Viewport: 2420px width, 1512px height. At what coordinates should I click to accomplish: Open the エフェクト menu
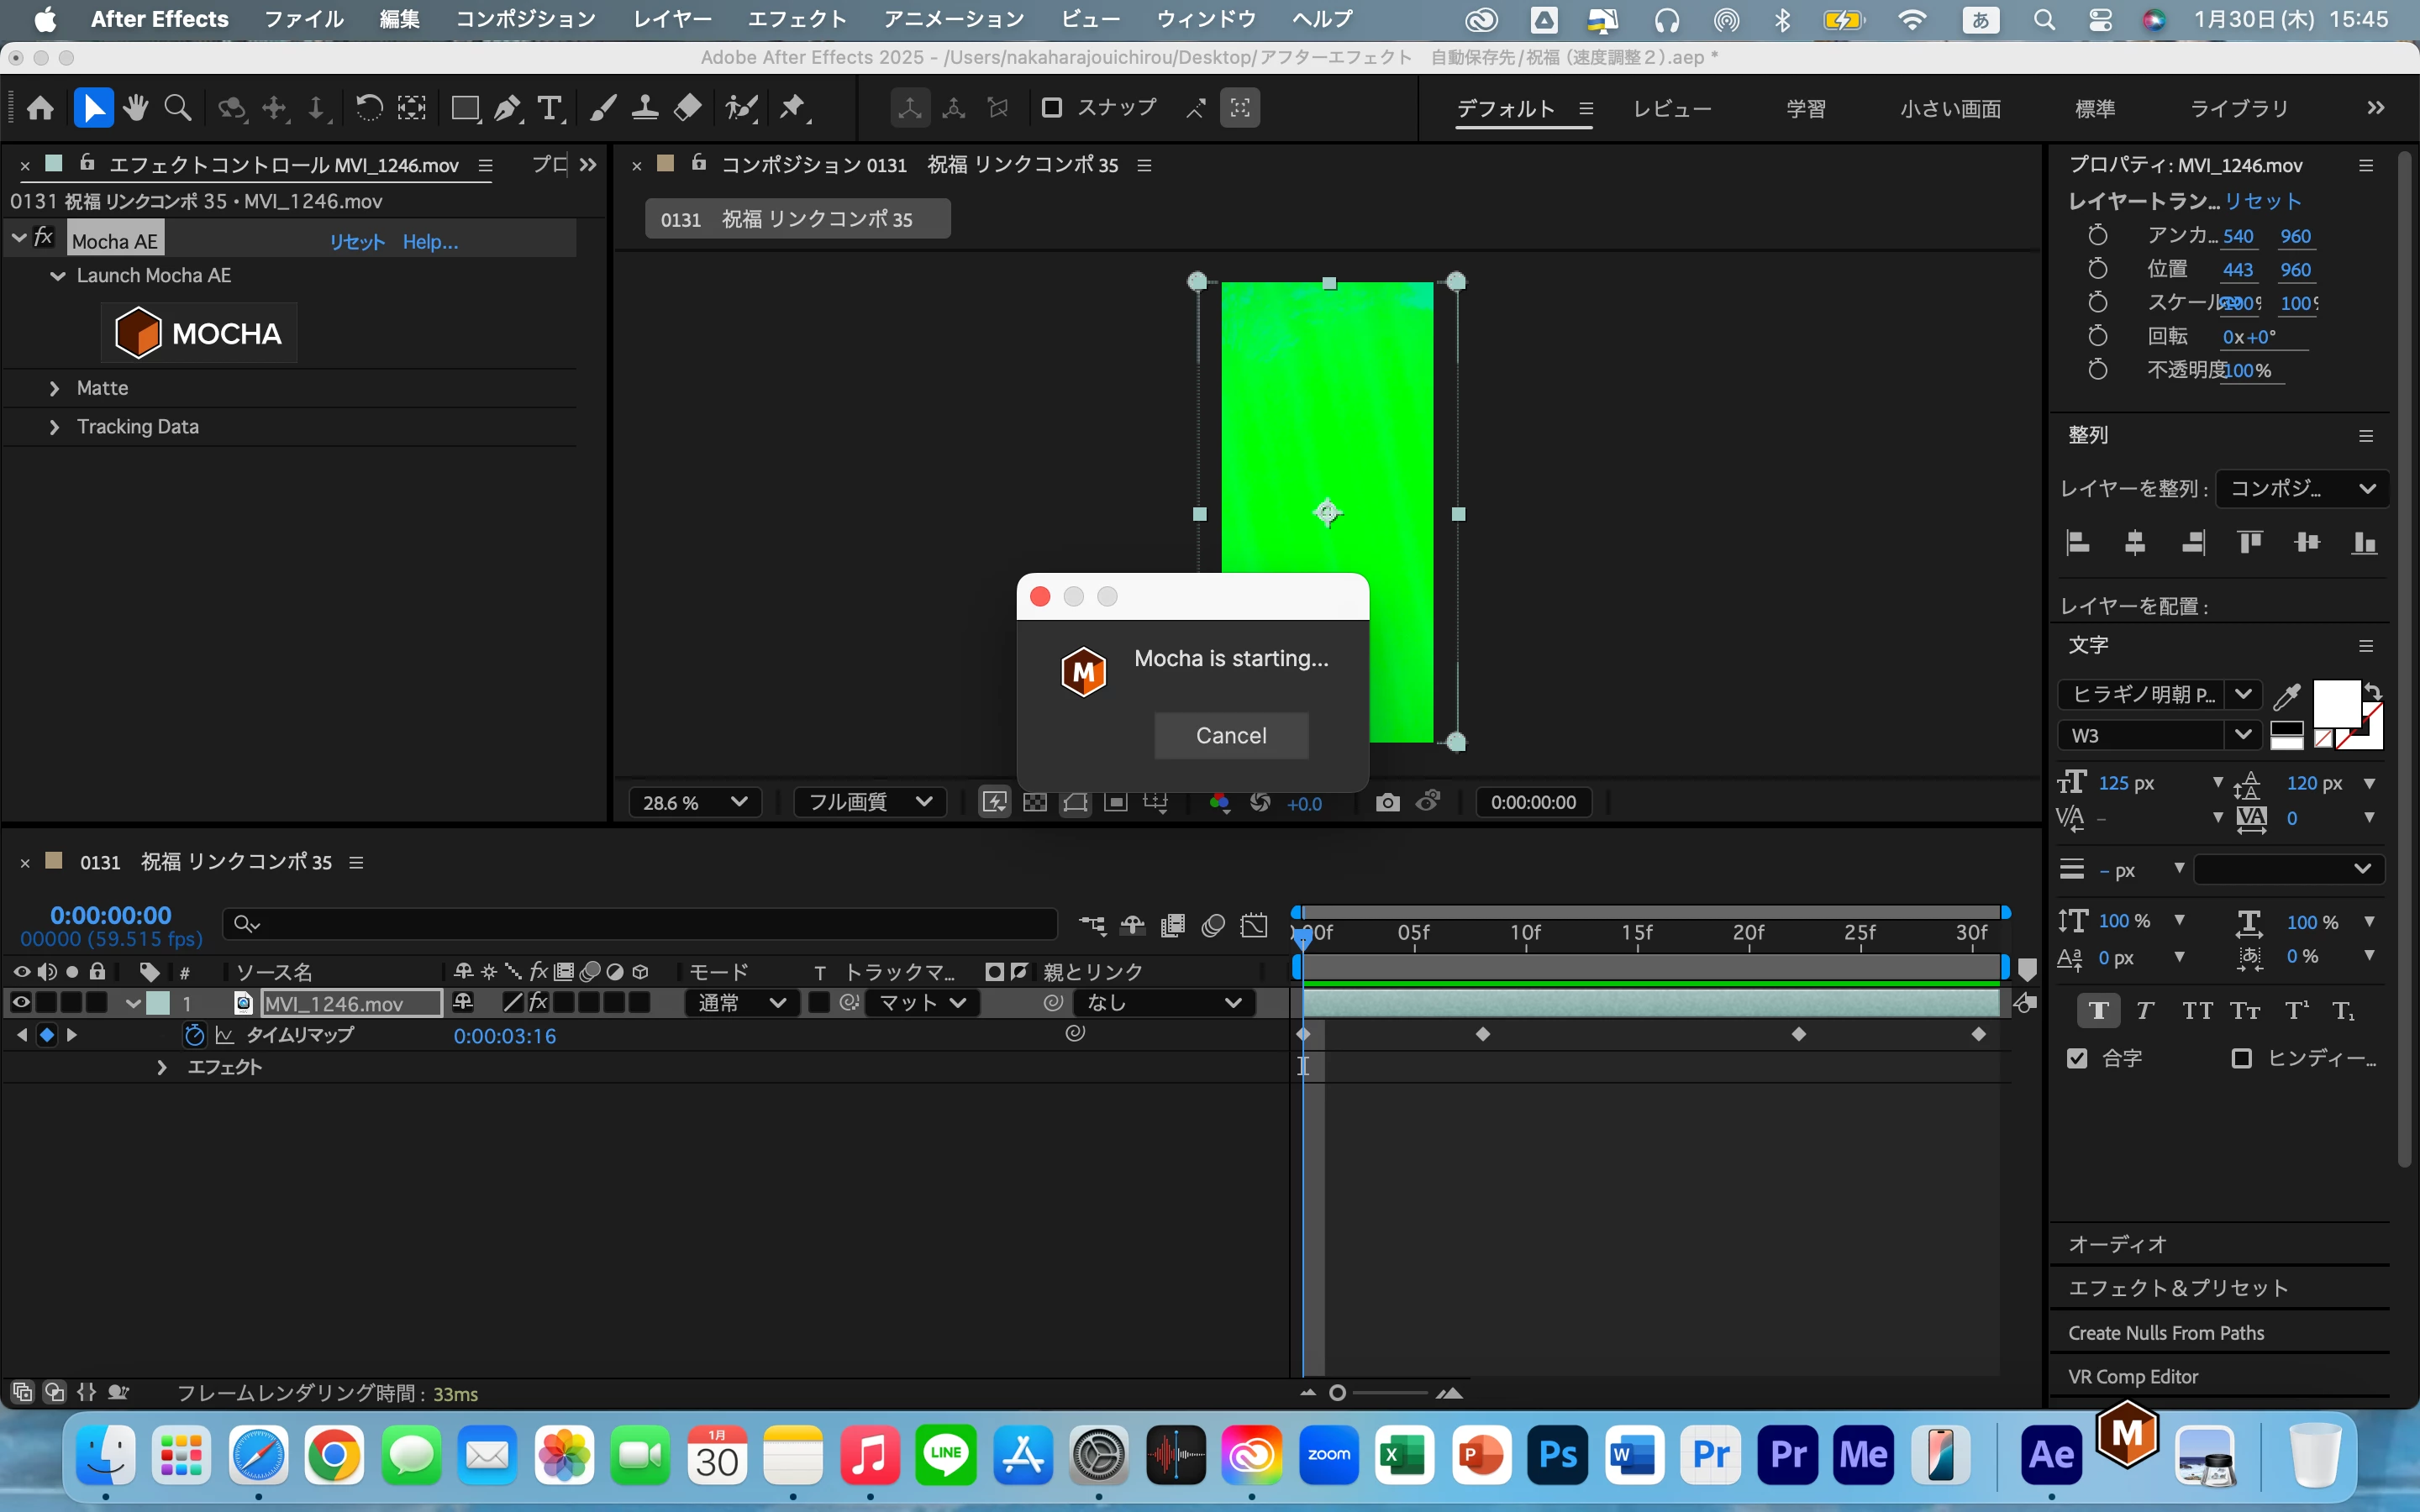coord(796,19)
